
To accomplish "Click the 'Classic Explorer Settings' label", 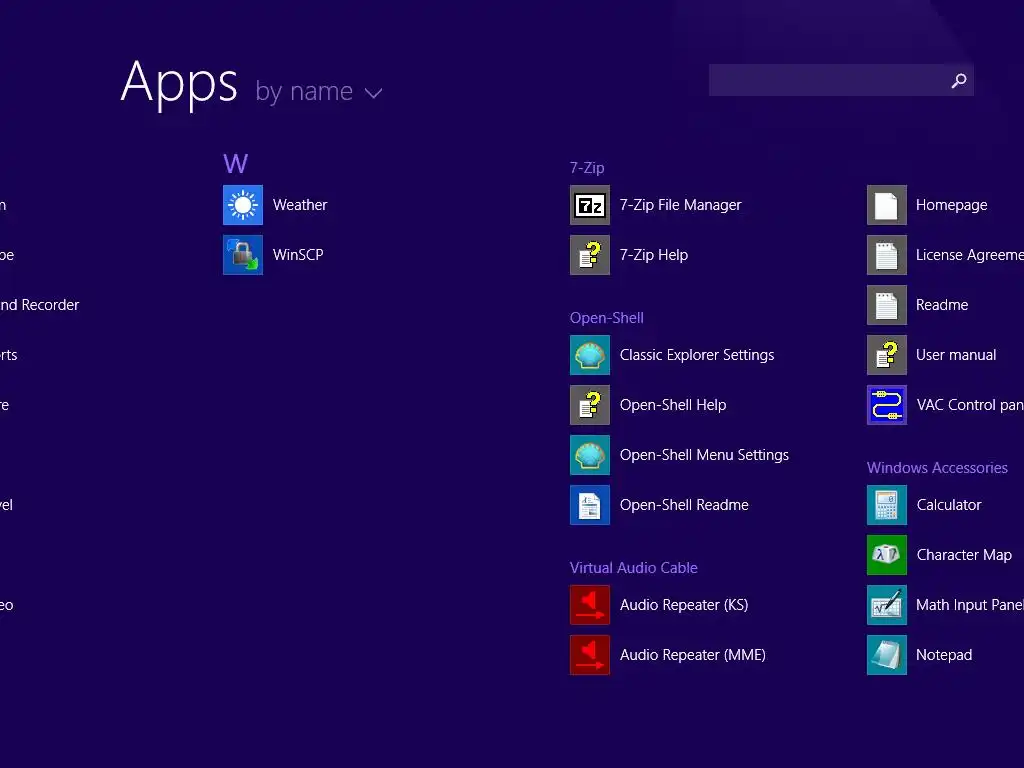I will pos(697,355).
